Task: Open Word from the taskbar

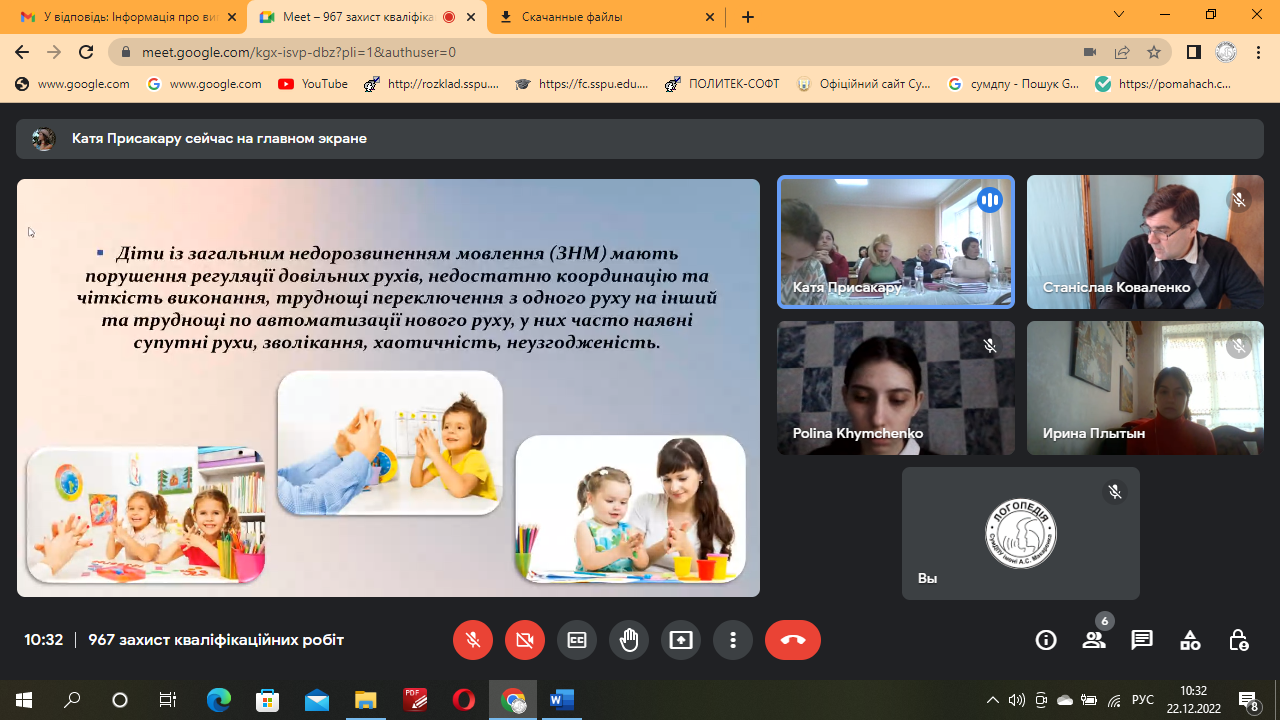Action: pyautogui.click(x=561, y=700)
